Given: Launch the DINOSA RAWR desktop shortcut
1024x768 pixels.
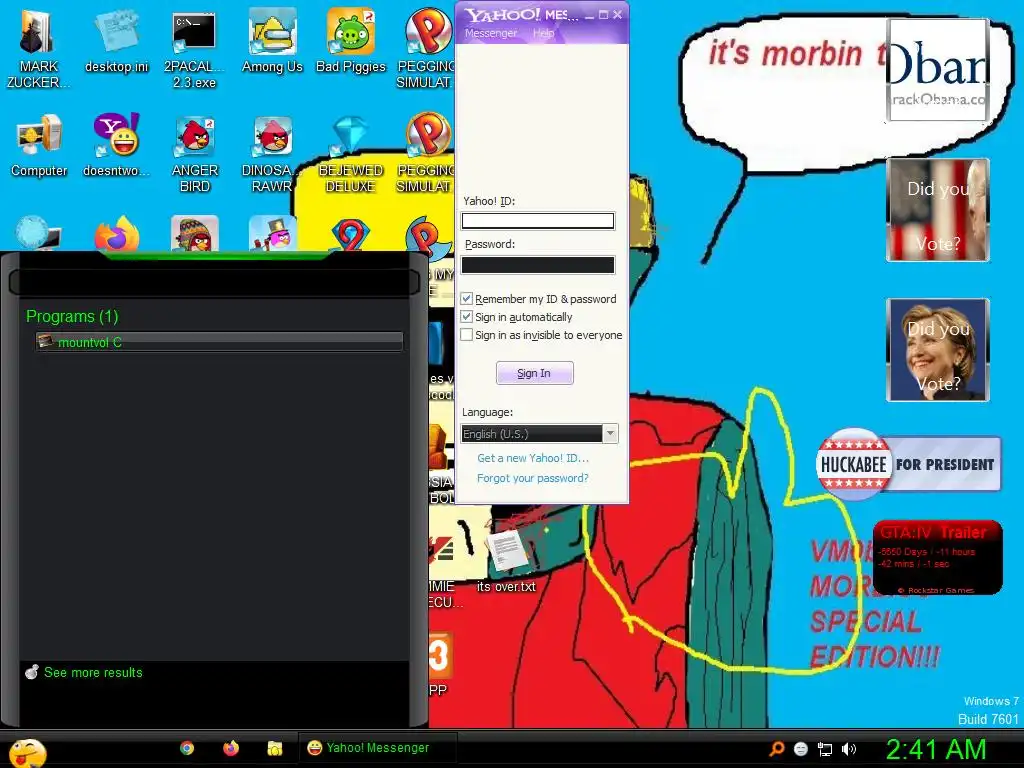Looking at the screenshot, I should coord(272,152).
